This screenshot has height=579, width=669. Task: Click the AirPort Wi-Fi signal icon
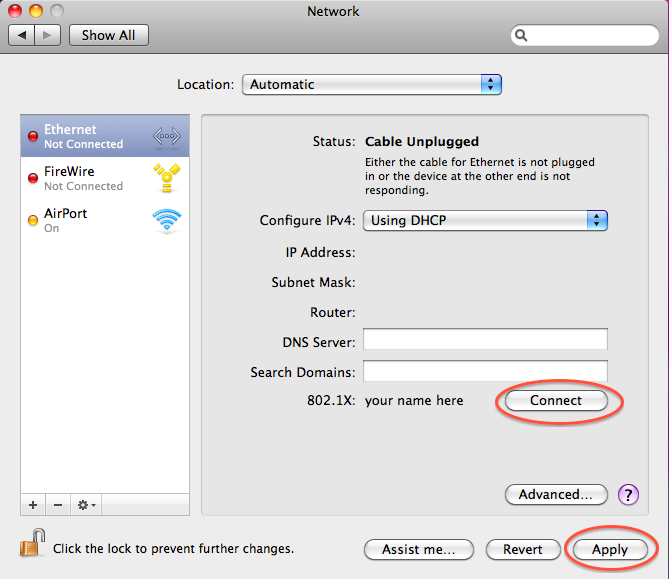click(x=167, y=220)
